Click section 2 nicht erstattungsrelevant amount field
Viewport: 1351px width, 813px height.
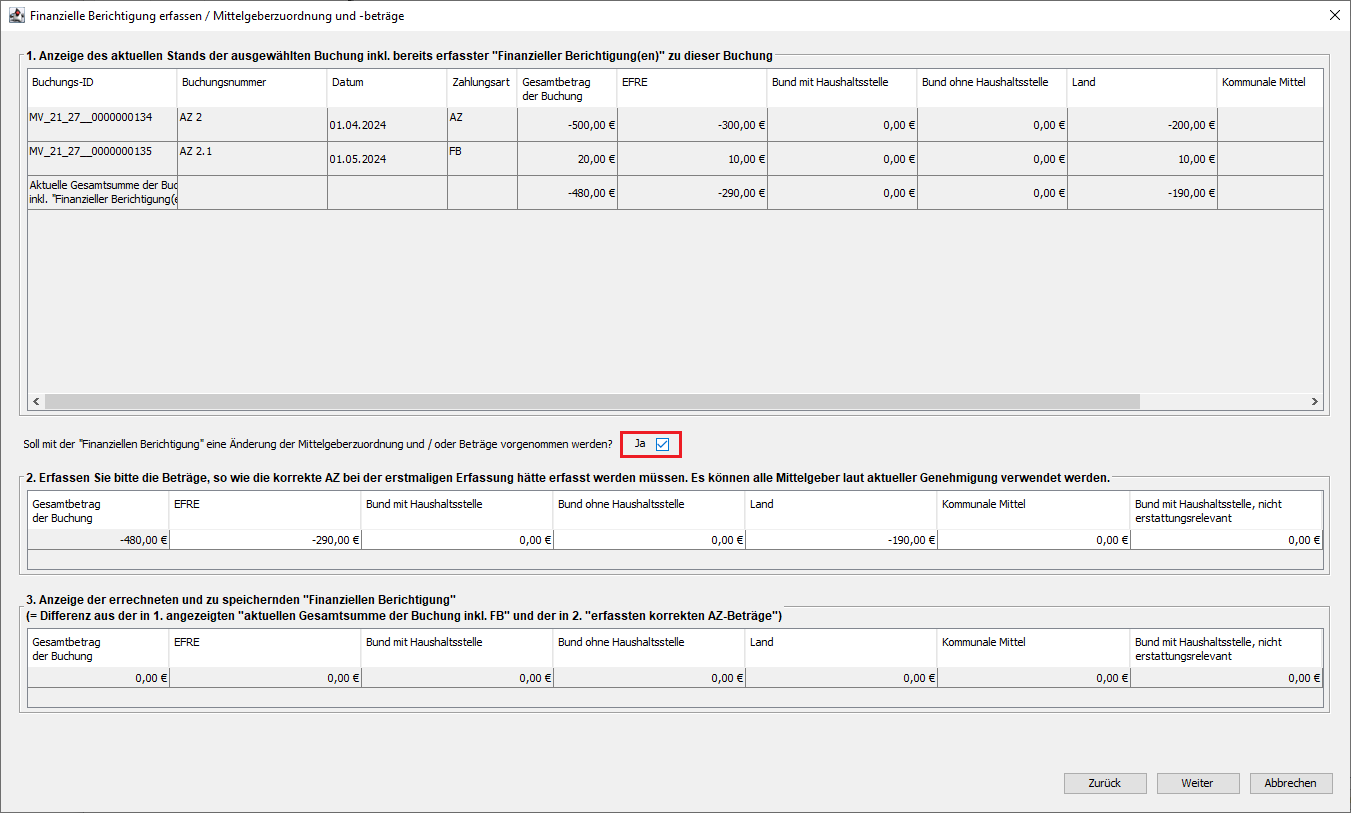[1226, 540]
